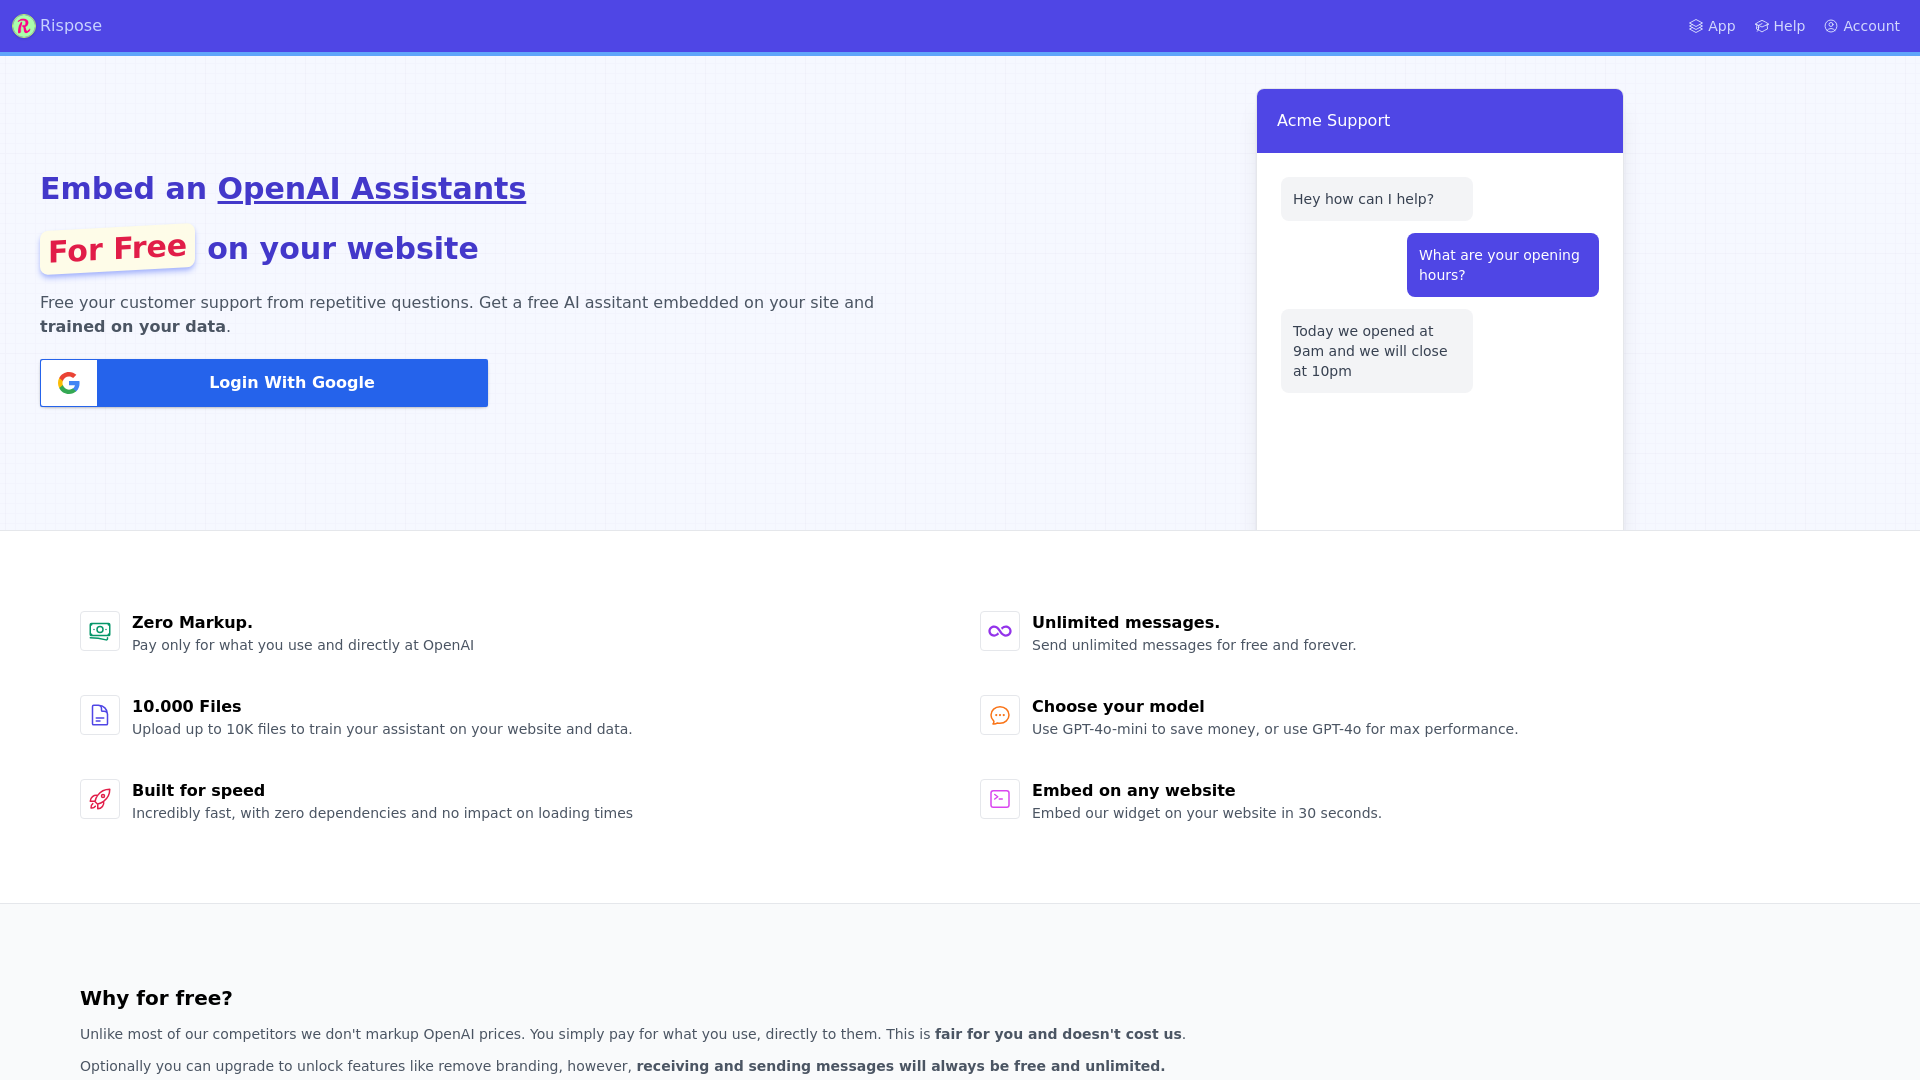The width and height of the screenshot is (1920, 1080).
Task: Click the For Free badge
Action: coord(118,249)
